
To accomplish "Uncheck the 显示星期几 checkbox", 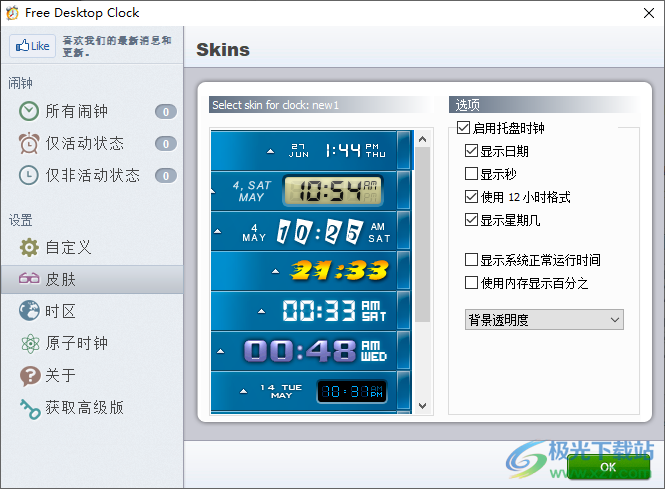I will click(x=471, y=220).
